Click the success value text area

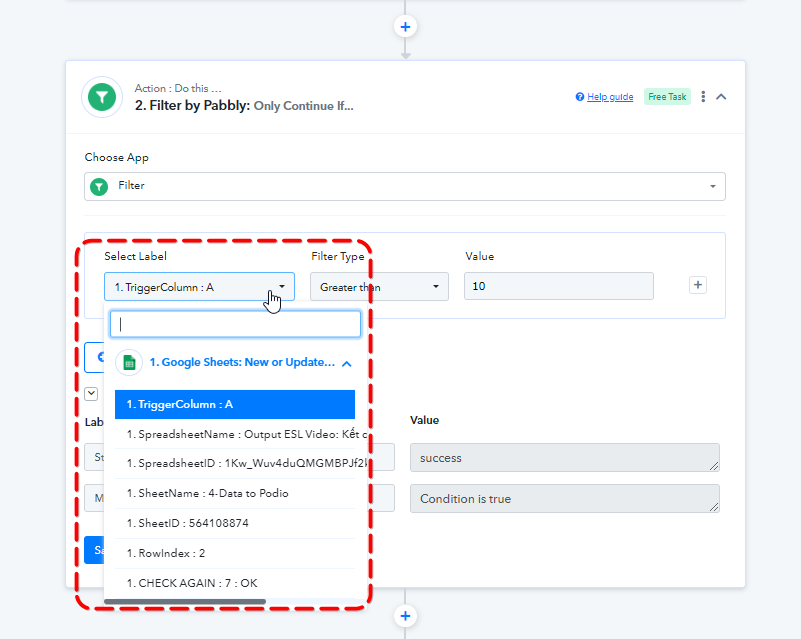[x=564, y=458]
